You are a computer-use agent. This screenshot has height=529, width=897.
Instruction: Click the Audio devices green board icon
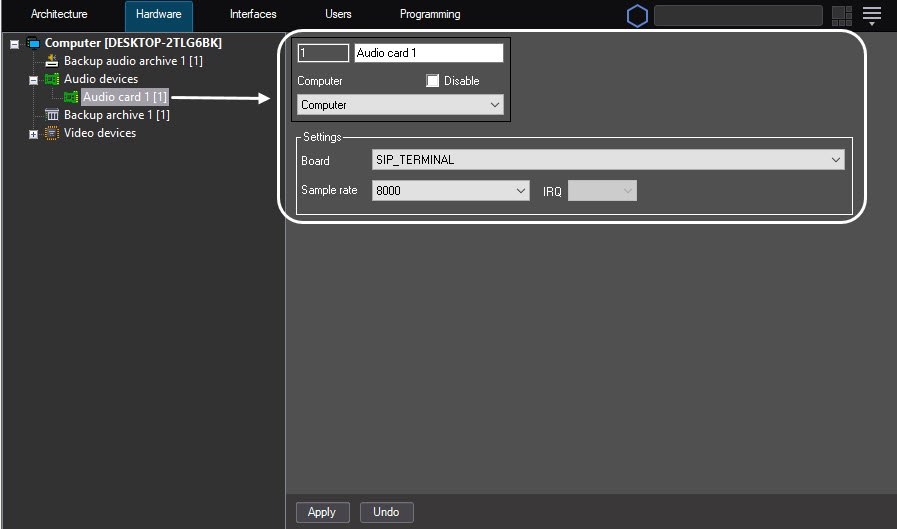(x=52, y=79)
